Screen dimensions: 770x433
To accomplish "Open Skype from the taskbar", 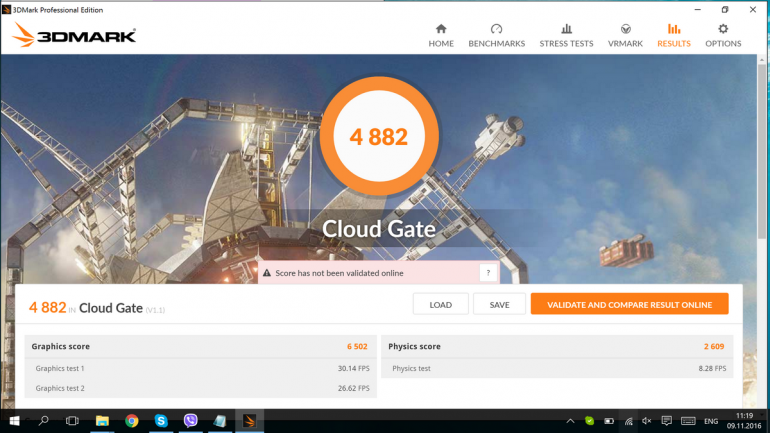I will 161,421.
